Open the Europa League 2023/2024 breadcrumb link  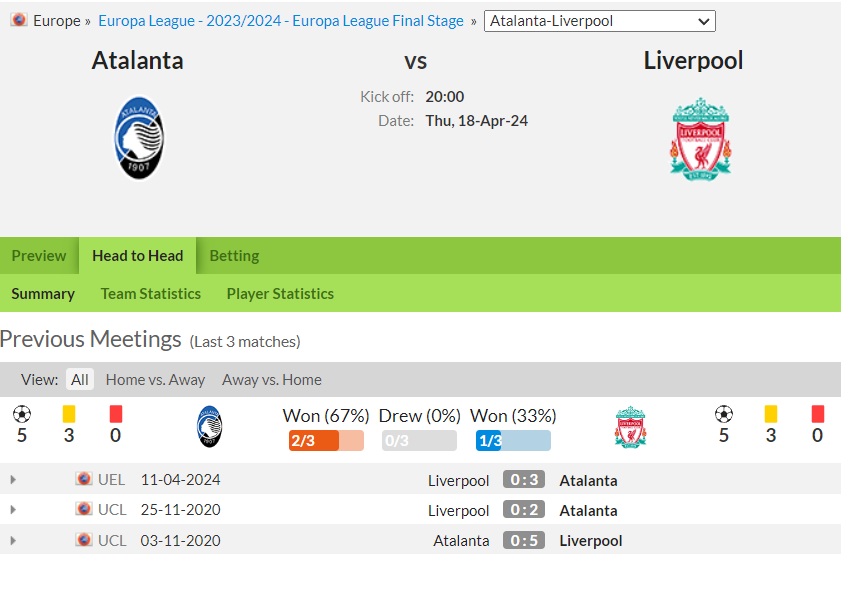click(x=281, y=21)
